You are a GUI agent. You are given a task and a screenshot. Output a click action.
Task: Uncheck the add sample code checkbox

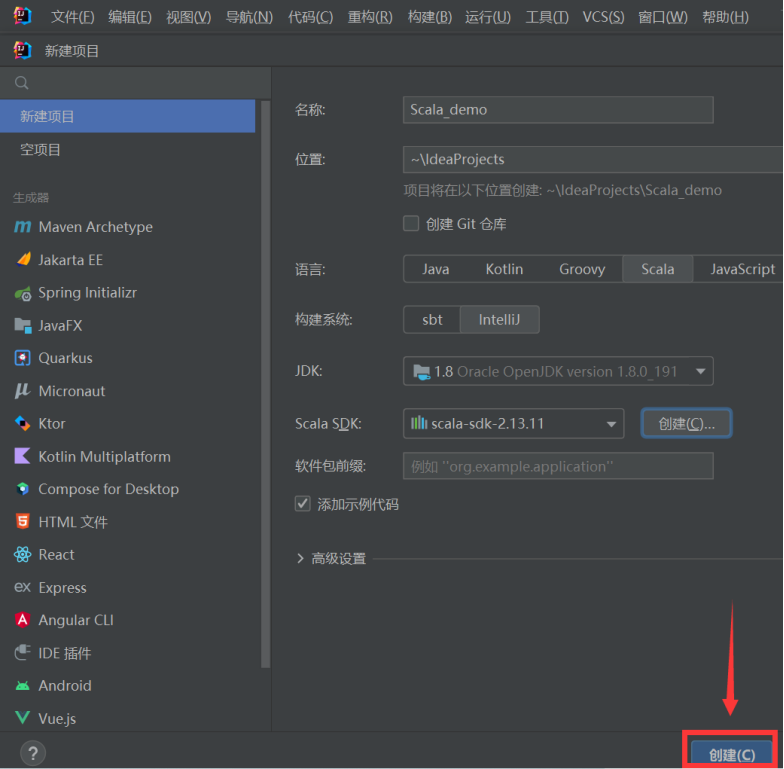pos(302,504)
